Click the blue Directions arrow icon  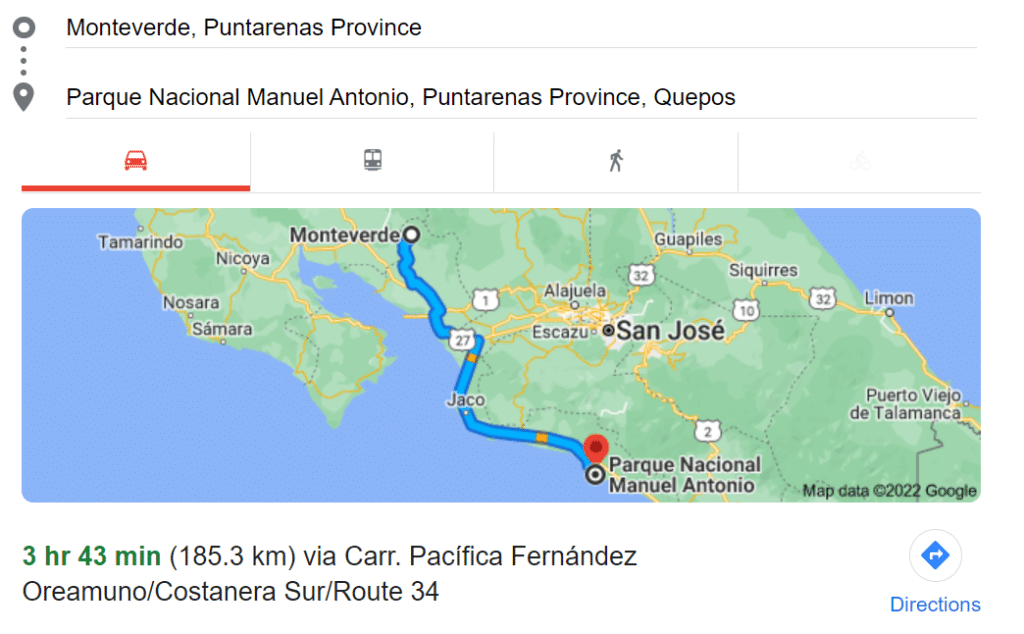935,555
